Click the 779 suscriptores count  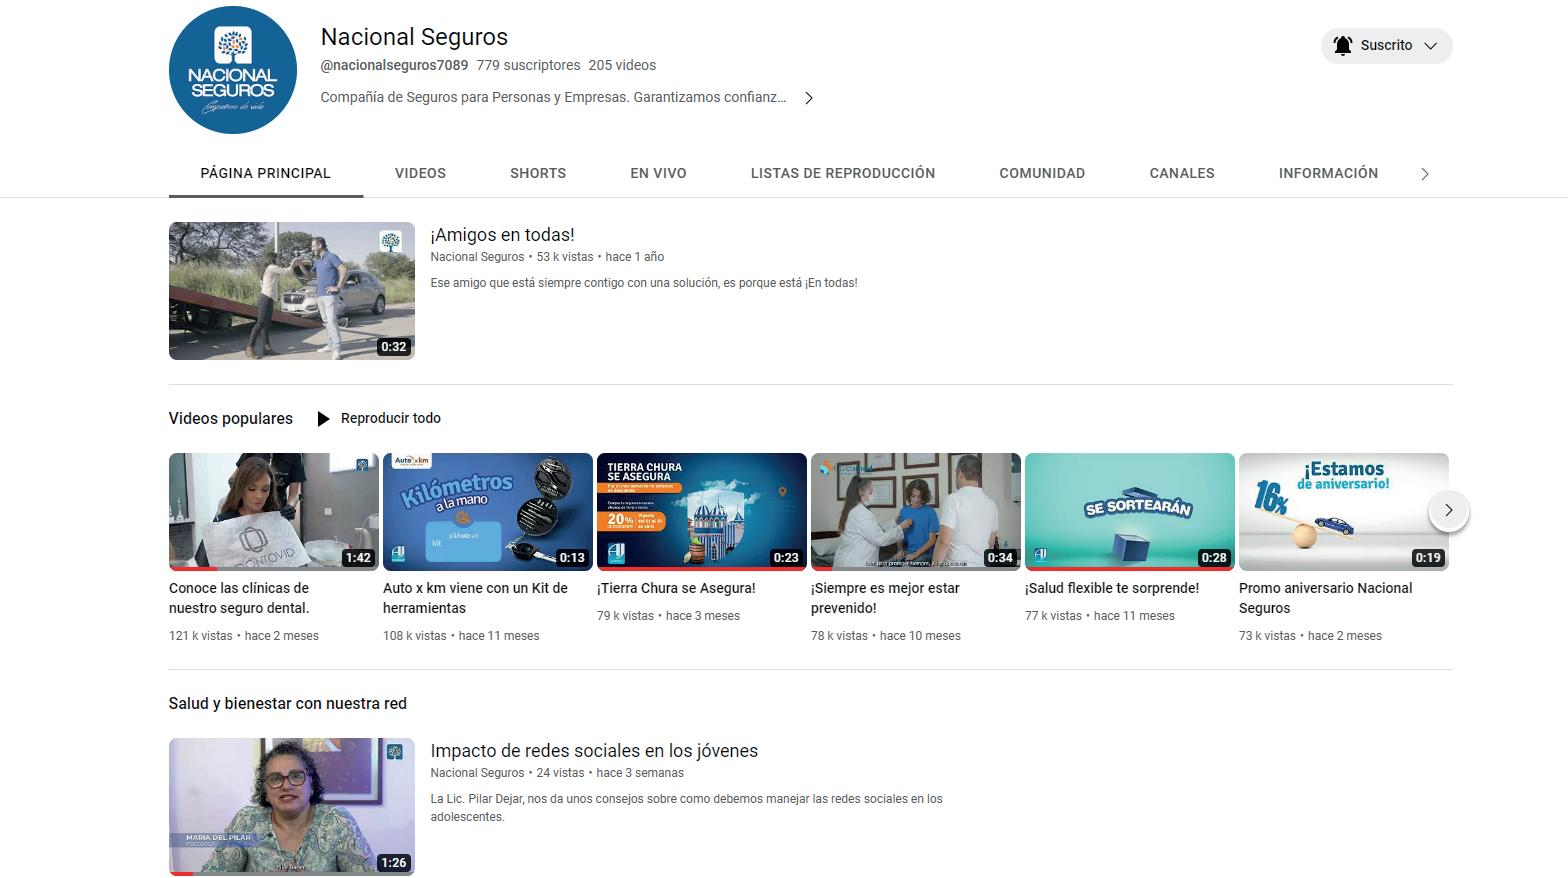click(528, 65)
